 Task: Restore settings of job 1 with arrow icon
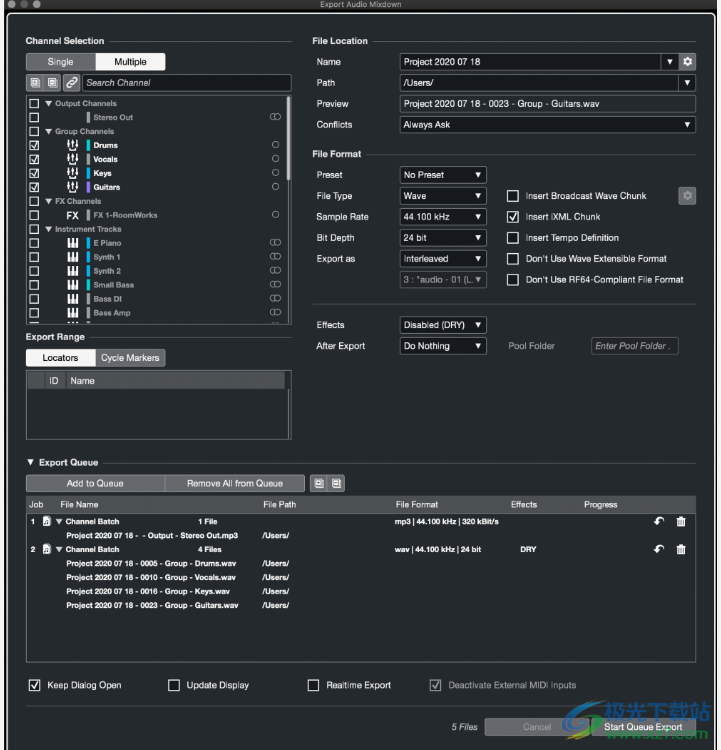659,521
